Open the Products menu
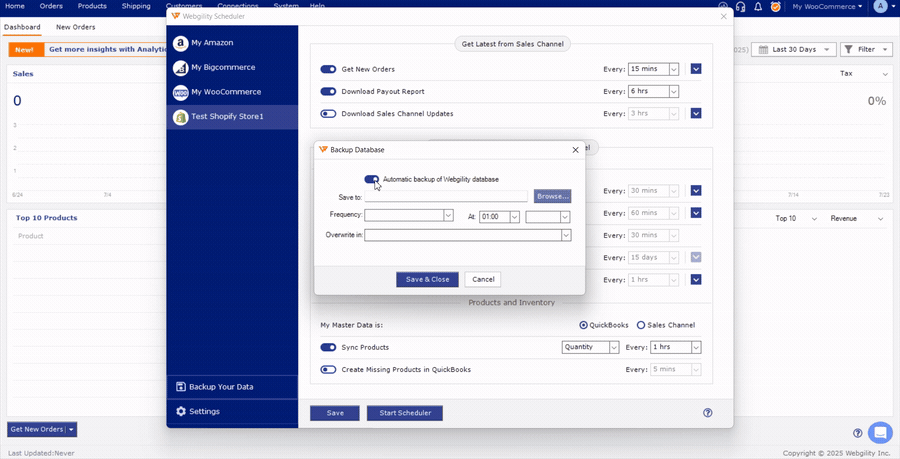900x459 pixels. [92, 6]
